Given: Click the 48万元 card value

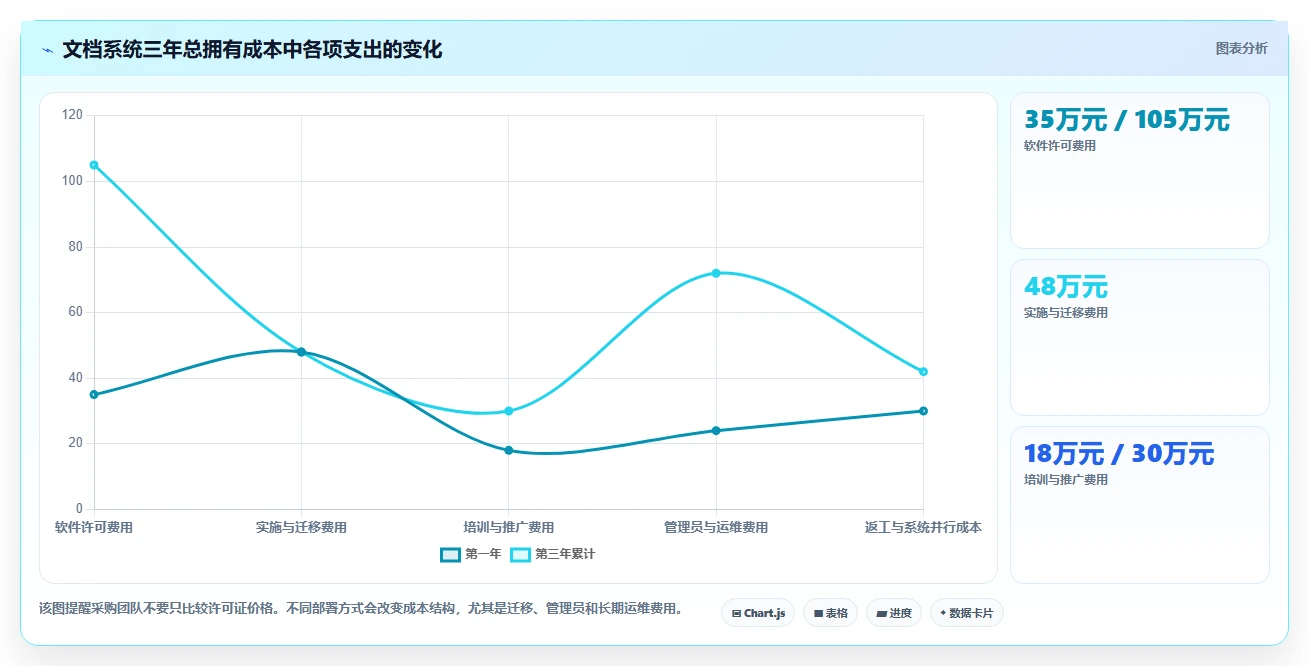Looking at the screenshot, I should (x=1066, y=287).
